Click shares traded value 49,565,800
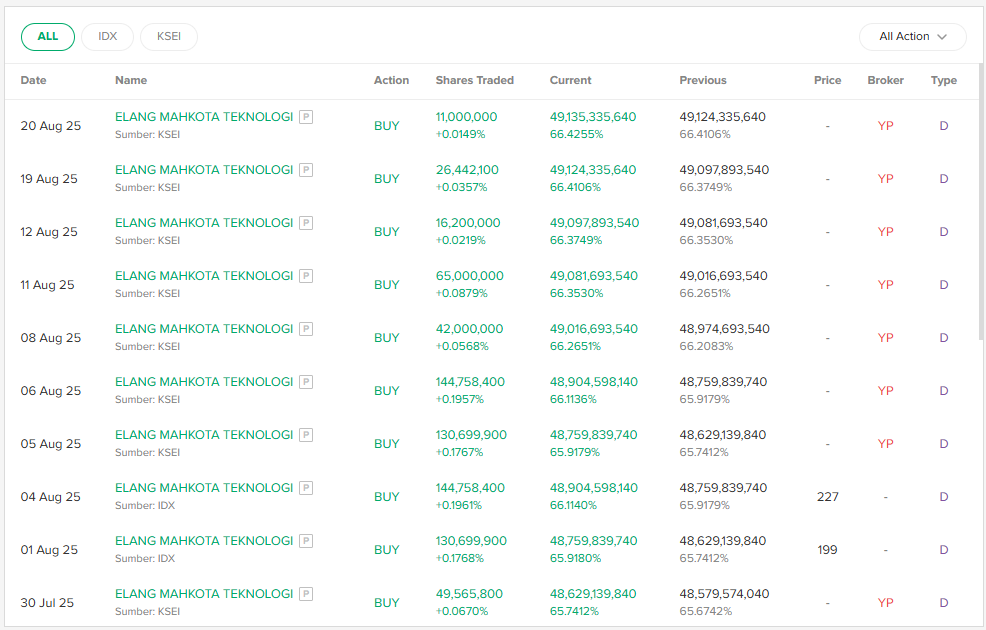Image resolution: width=986 pixels, height=630 pixels. click(469, 594)
